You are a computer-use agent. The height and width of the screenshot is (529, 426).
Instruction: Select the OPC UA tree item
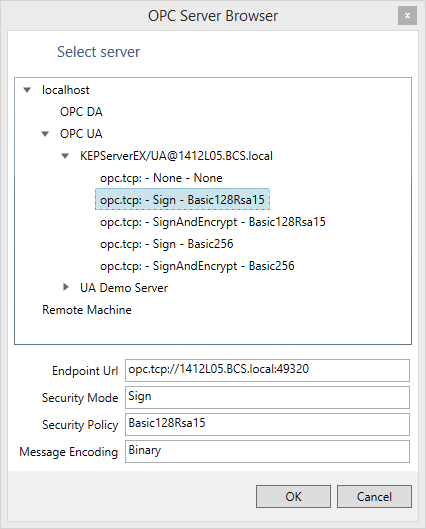(81, 134)
